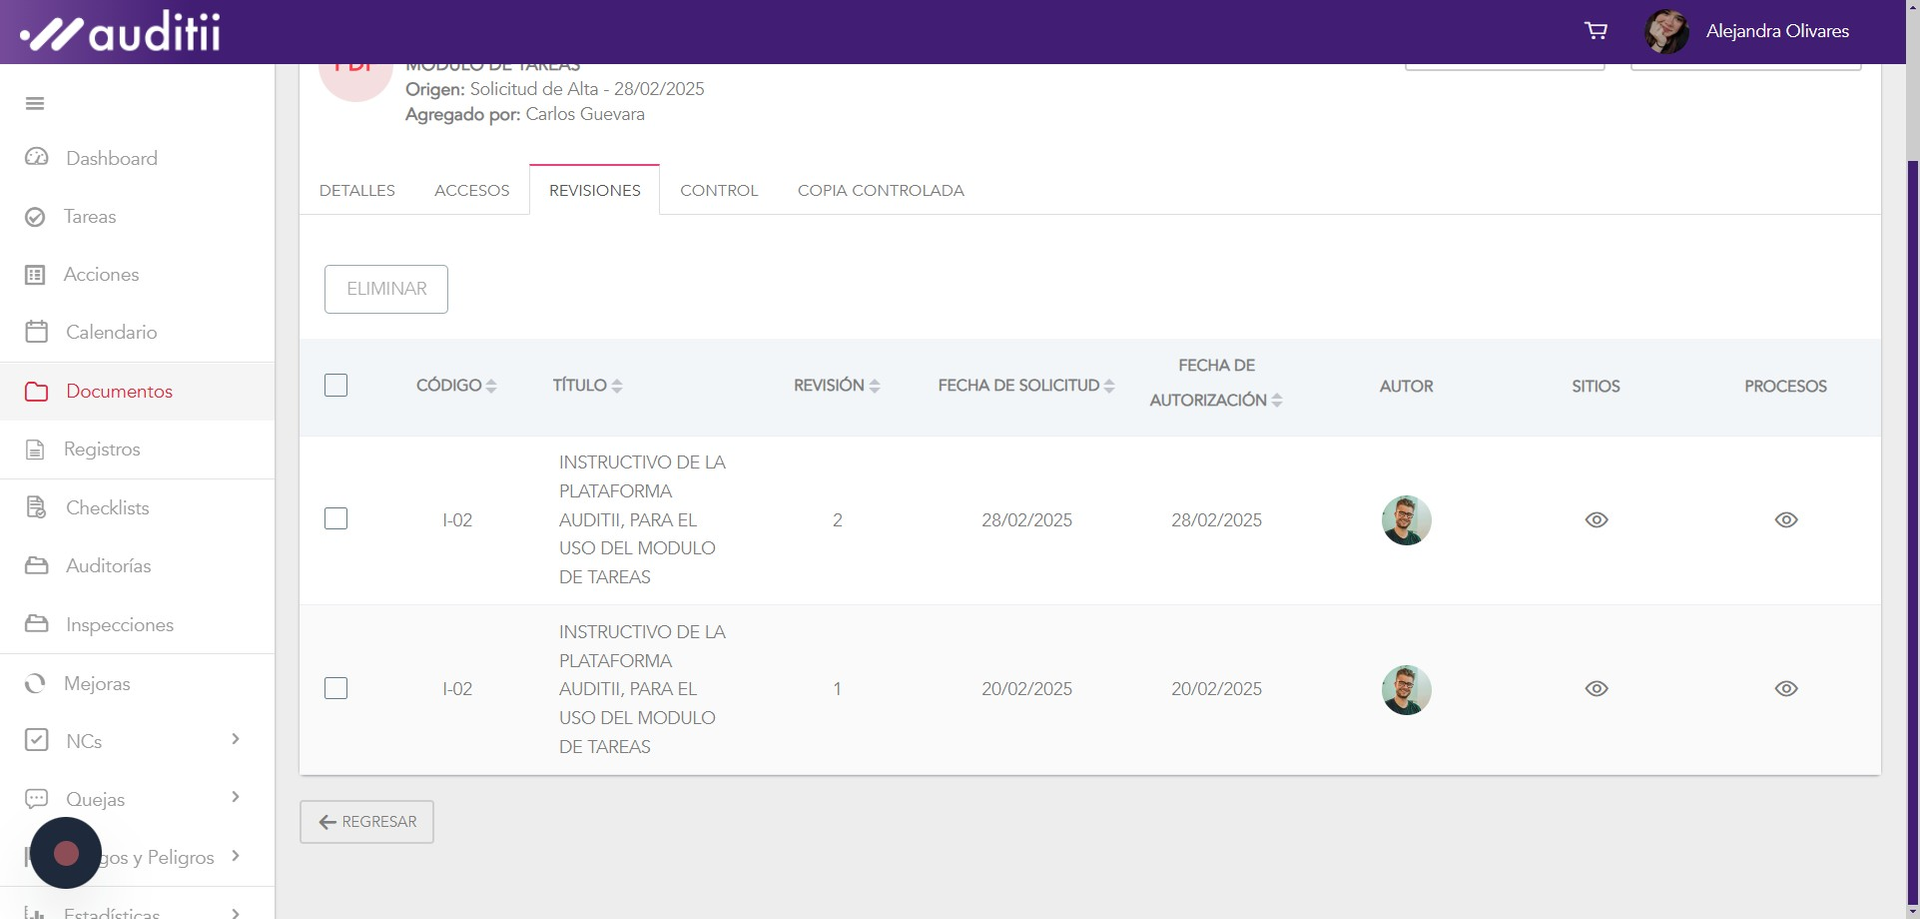Click the Alejandra Olivares profile avatar
Screen dimensions: 1920x919
[1666, 32]
